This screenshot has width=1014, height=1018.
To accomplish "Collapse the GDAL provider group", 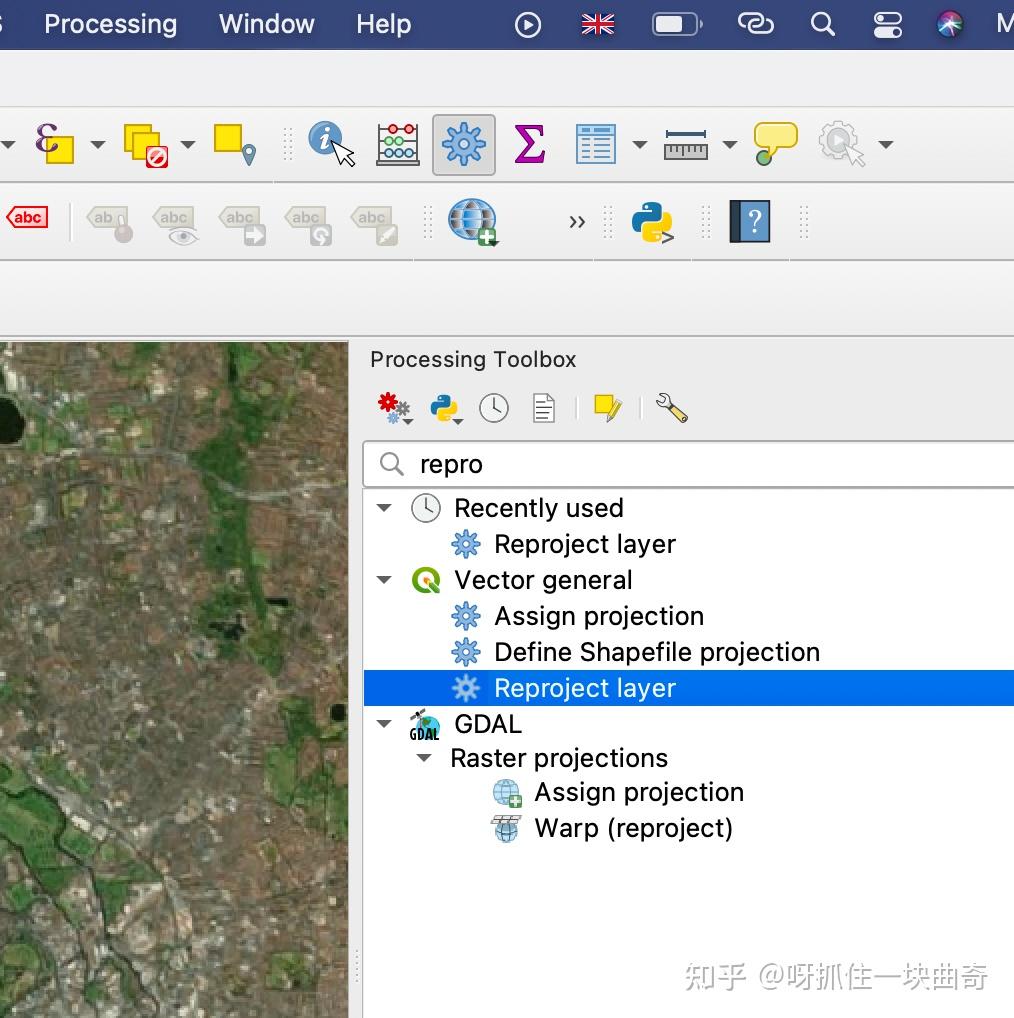I will [384, 723].
